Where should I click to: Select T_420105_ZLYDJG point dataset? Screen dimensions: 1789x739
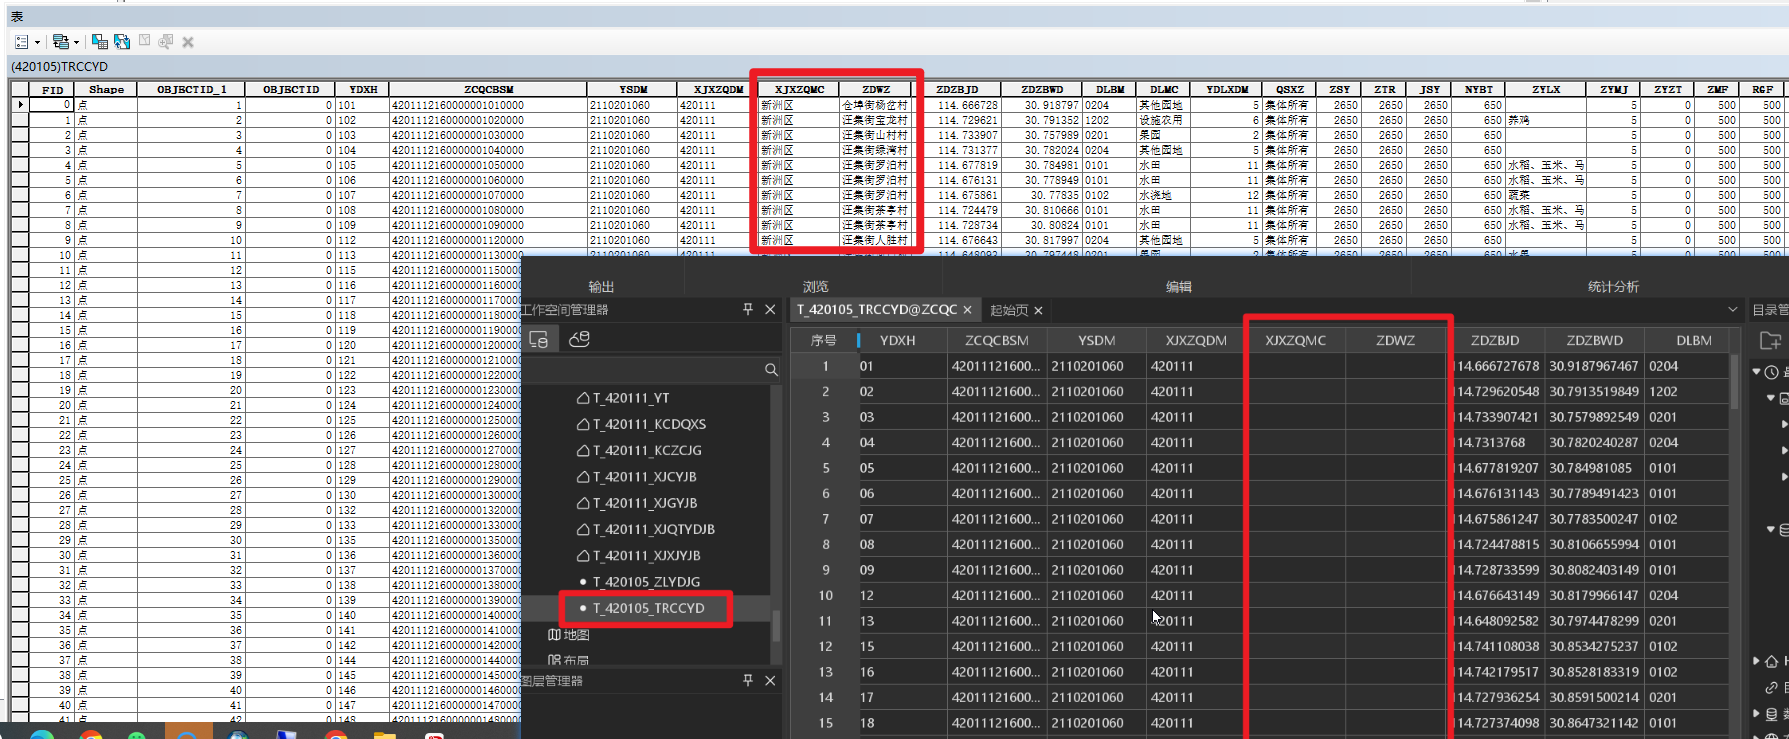click(646, 582)
